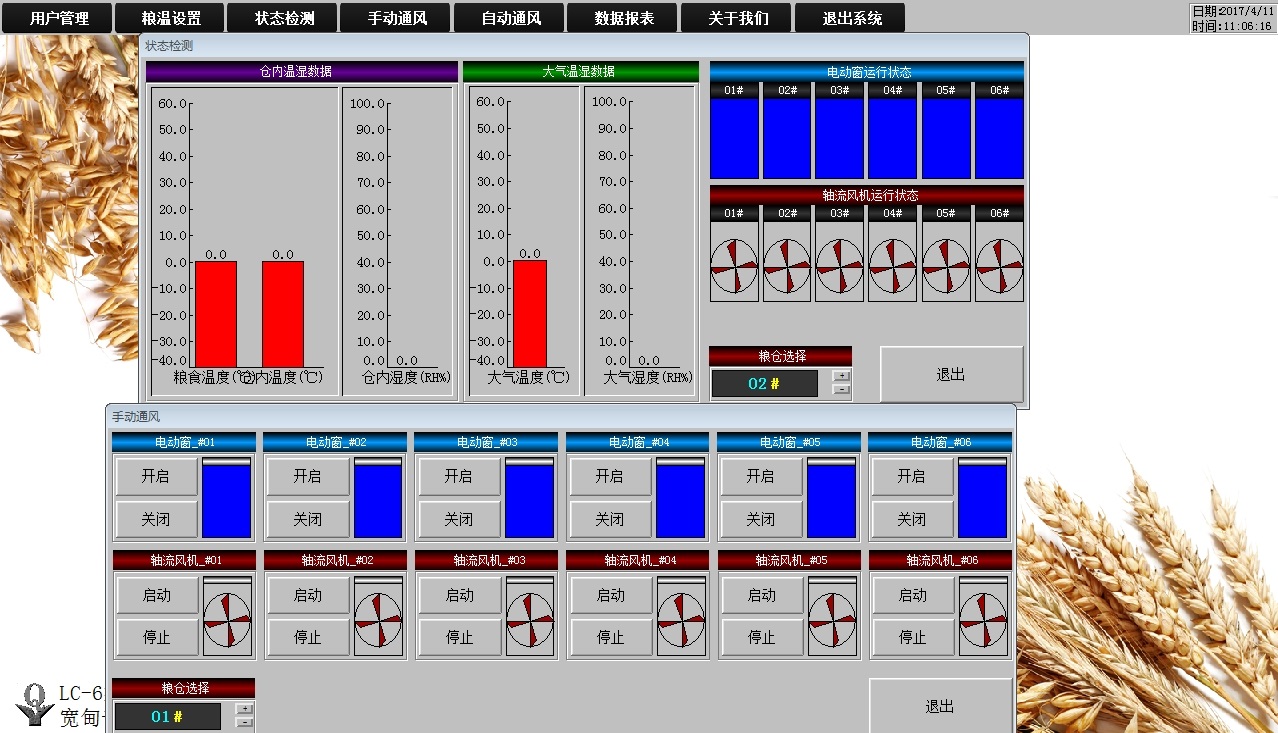Click the red 大气温度 bar in chart
This screenshot has width=1278, height=733.
(530, 313)
